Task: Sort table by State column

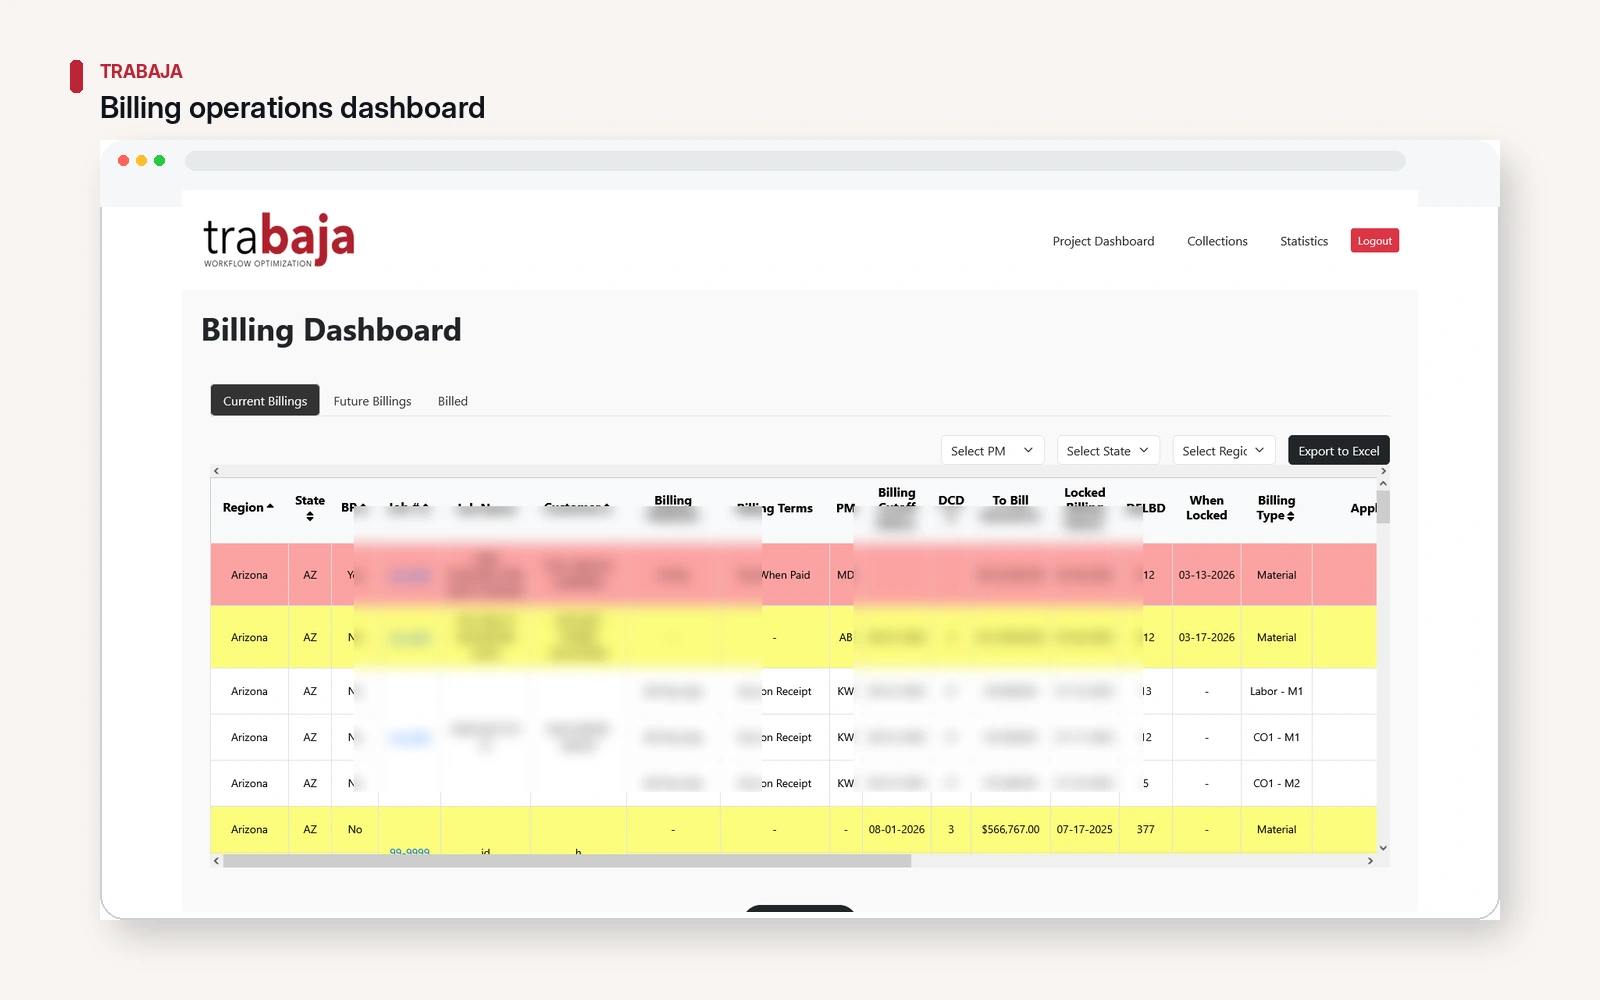Action: 309,508
